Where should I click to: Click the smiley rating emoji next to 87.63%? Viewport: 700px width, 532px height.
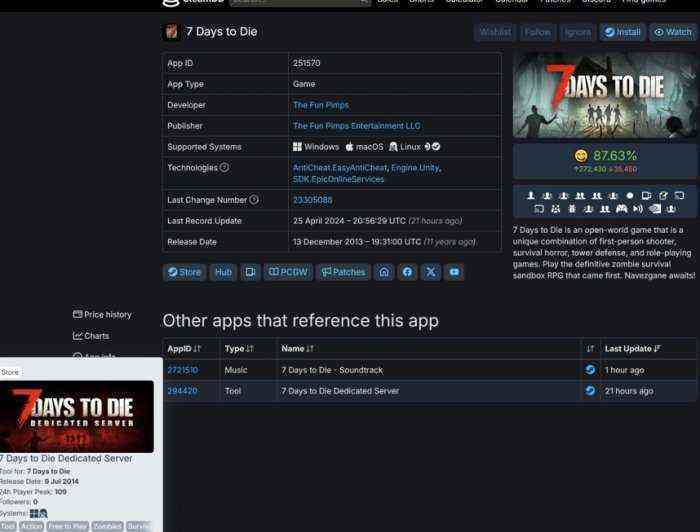pyautogui.click(x=581, y=156)
